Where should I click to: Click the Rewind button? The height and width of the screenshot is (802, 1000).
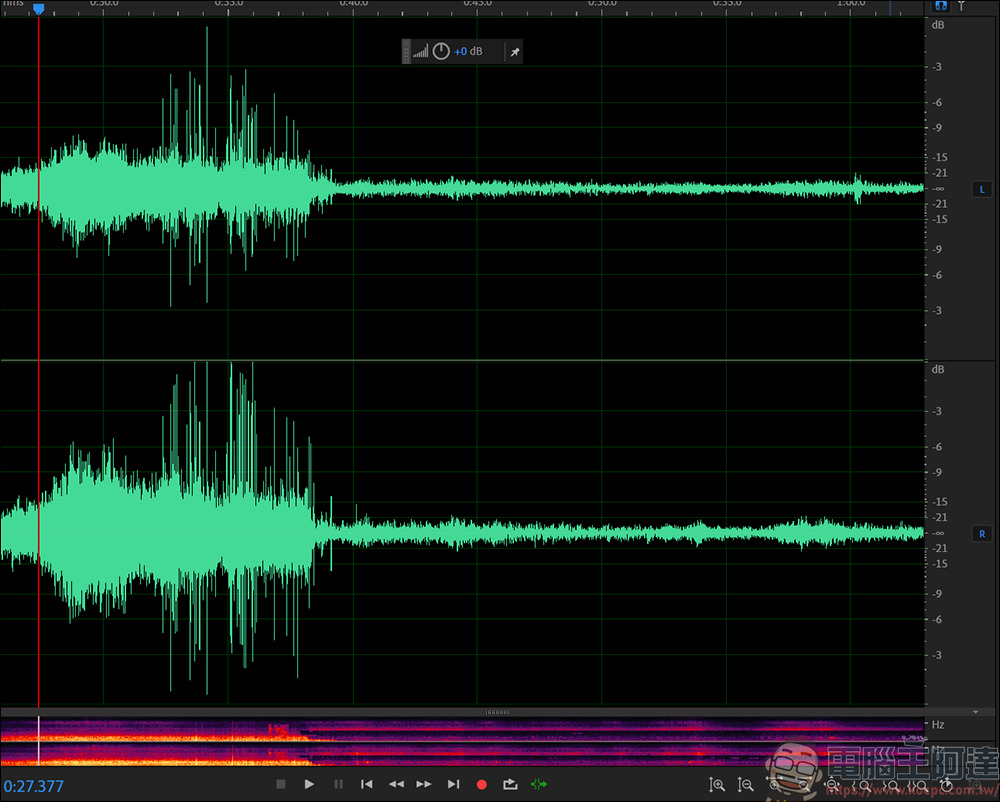point(396,785)
